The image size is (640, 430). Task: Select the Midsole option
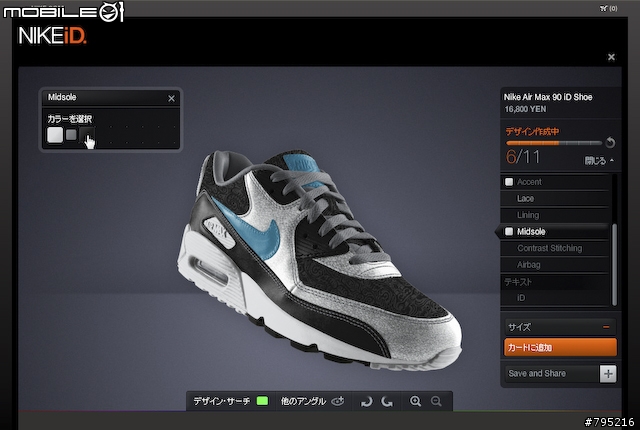555,232
